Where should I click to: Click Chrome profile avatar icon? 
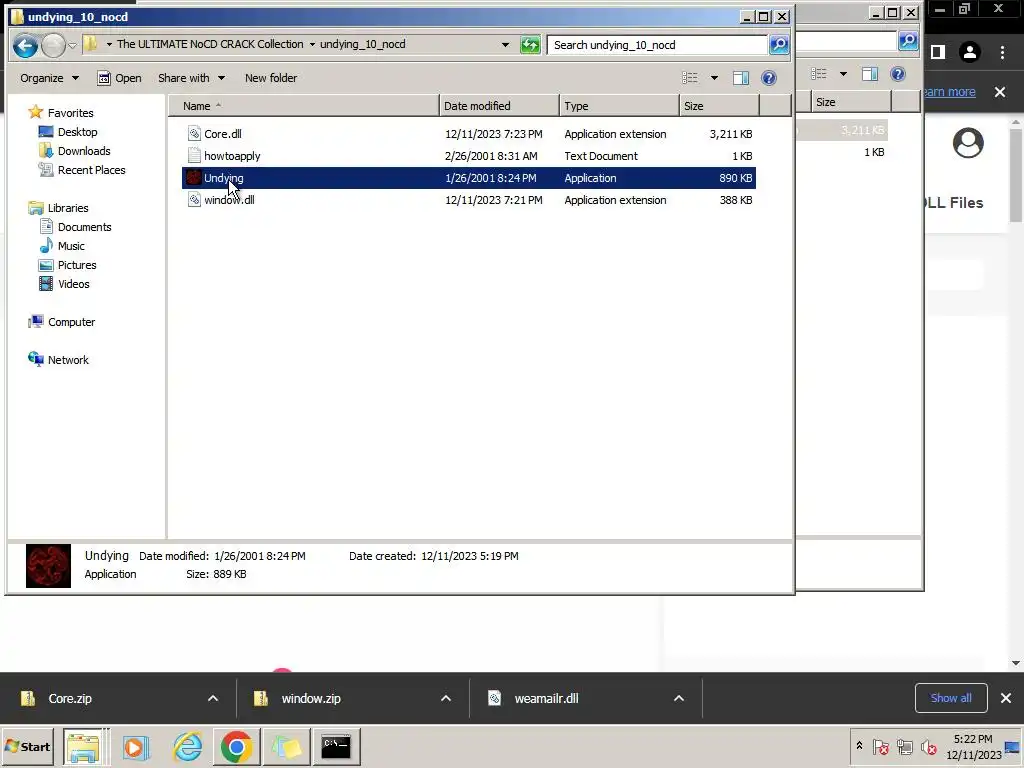point(970,52)
